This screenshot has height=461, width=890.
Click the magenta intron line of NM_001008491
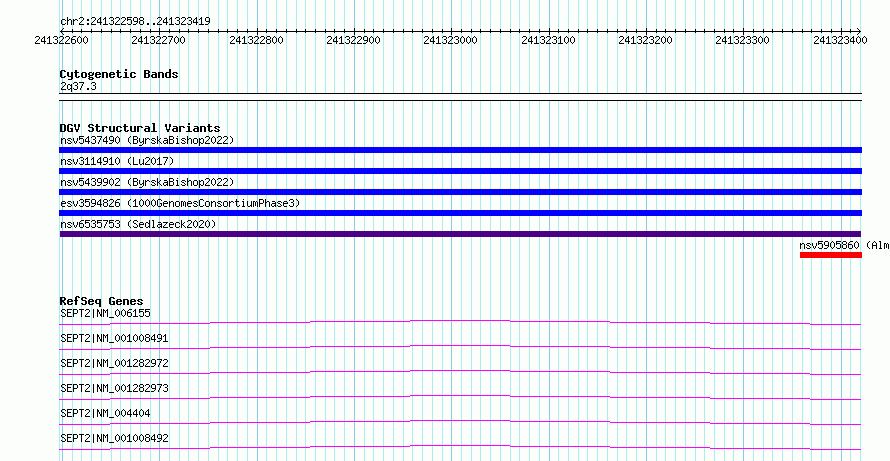pyautogui.click(x=460, y=346)
